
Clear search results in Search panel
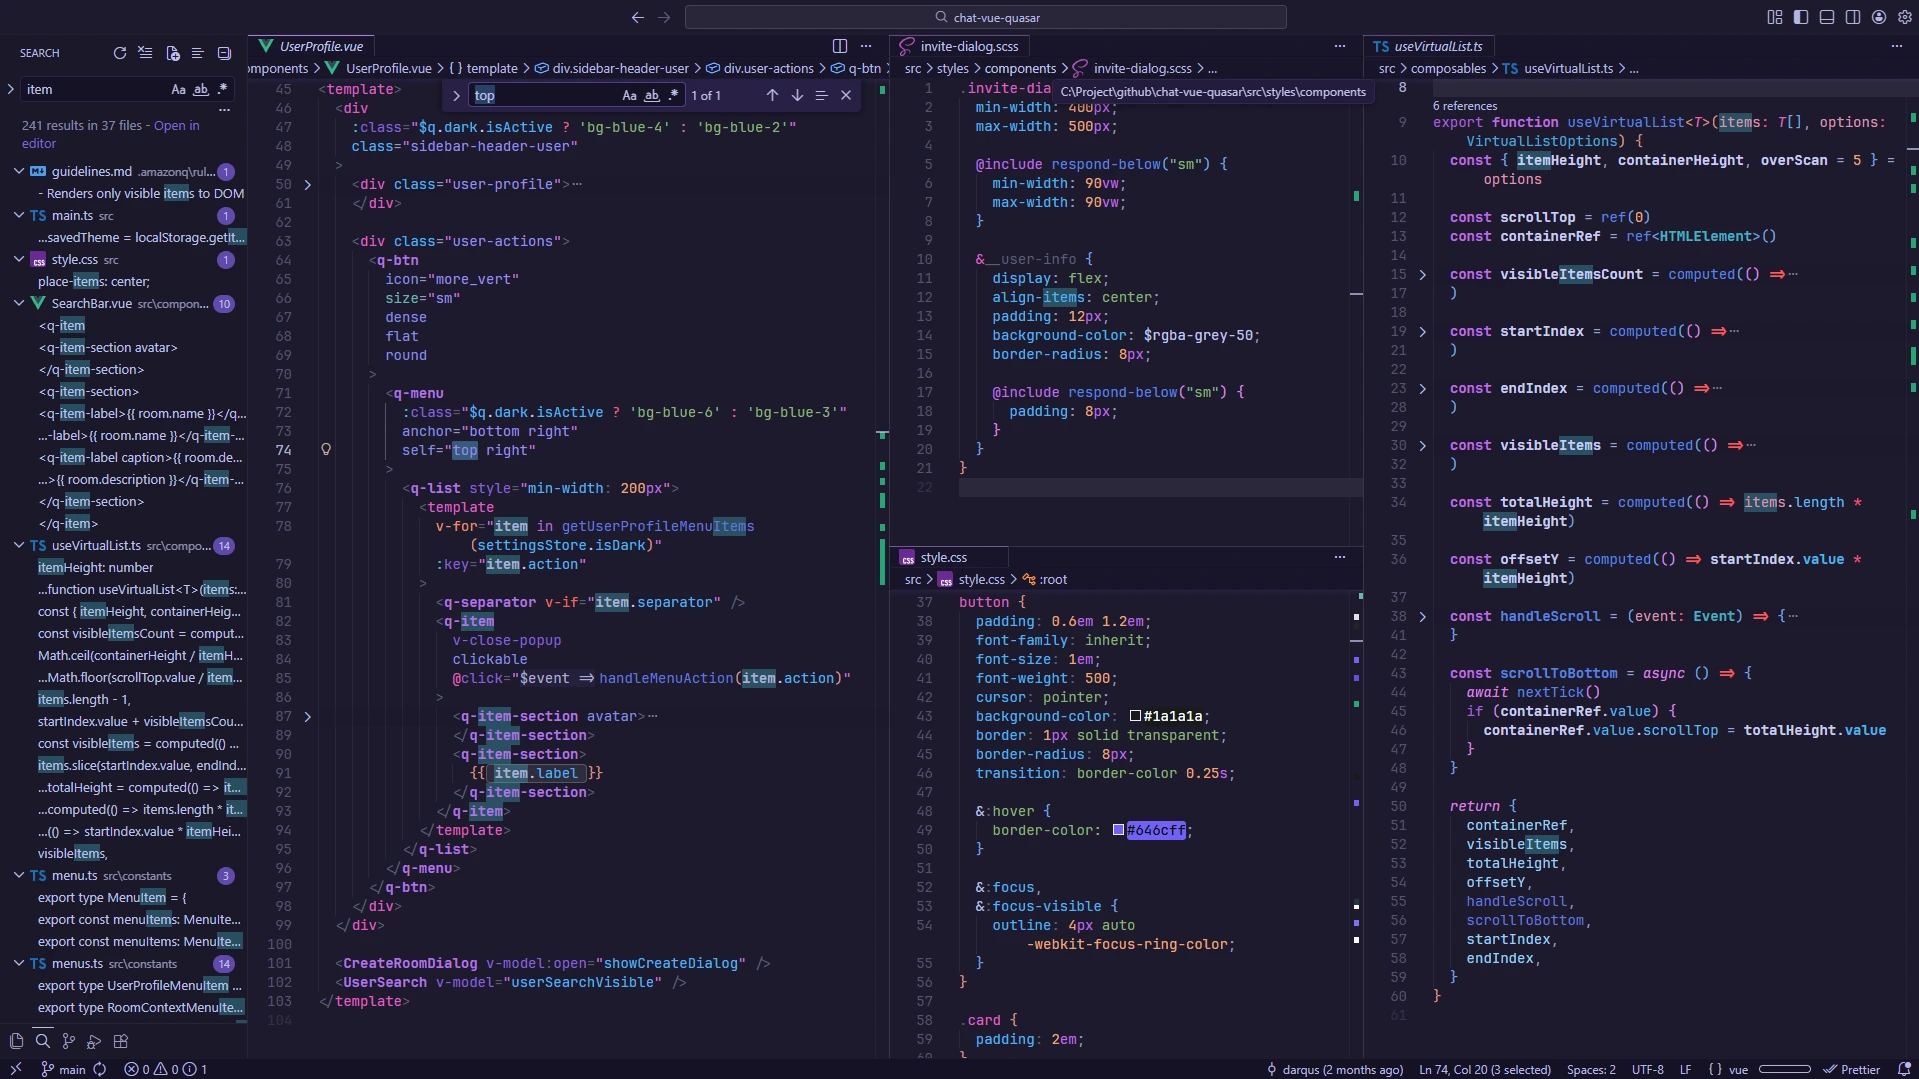pos(146,53)
